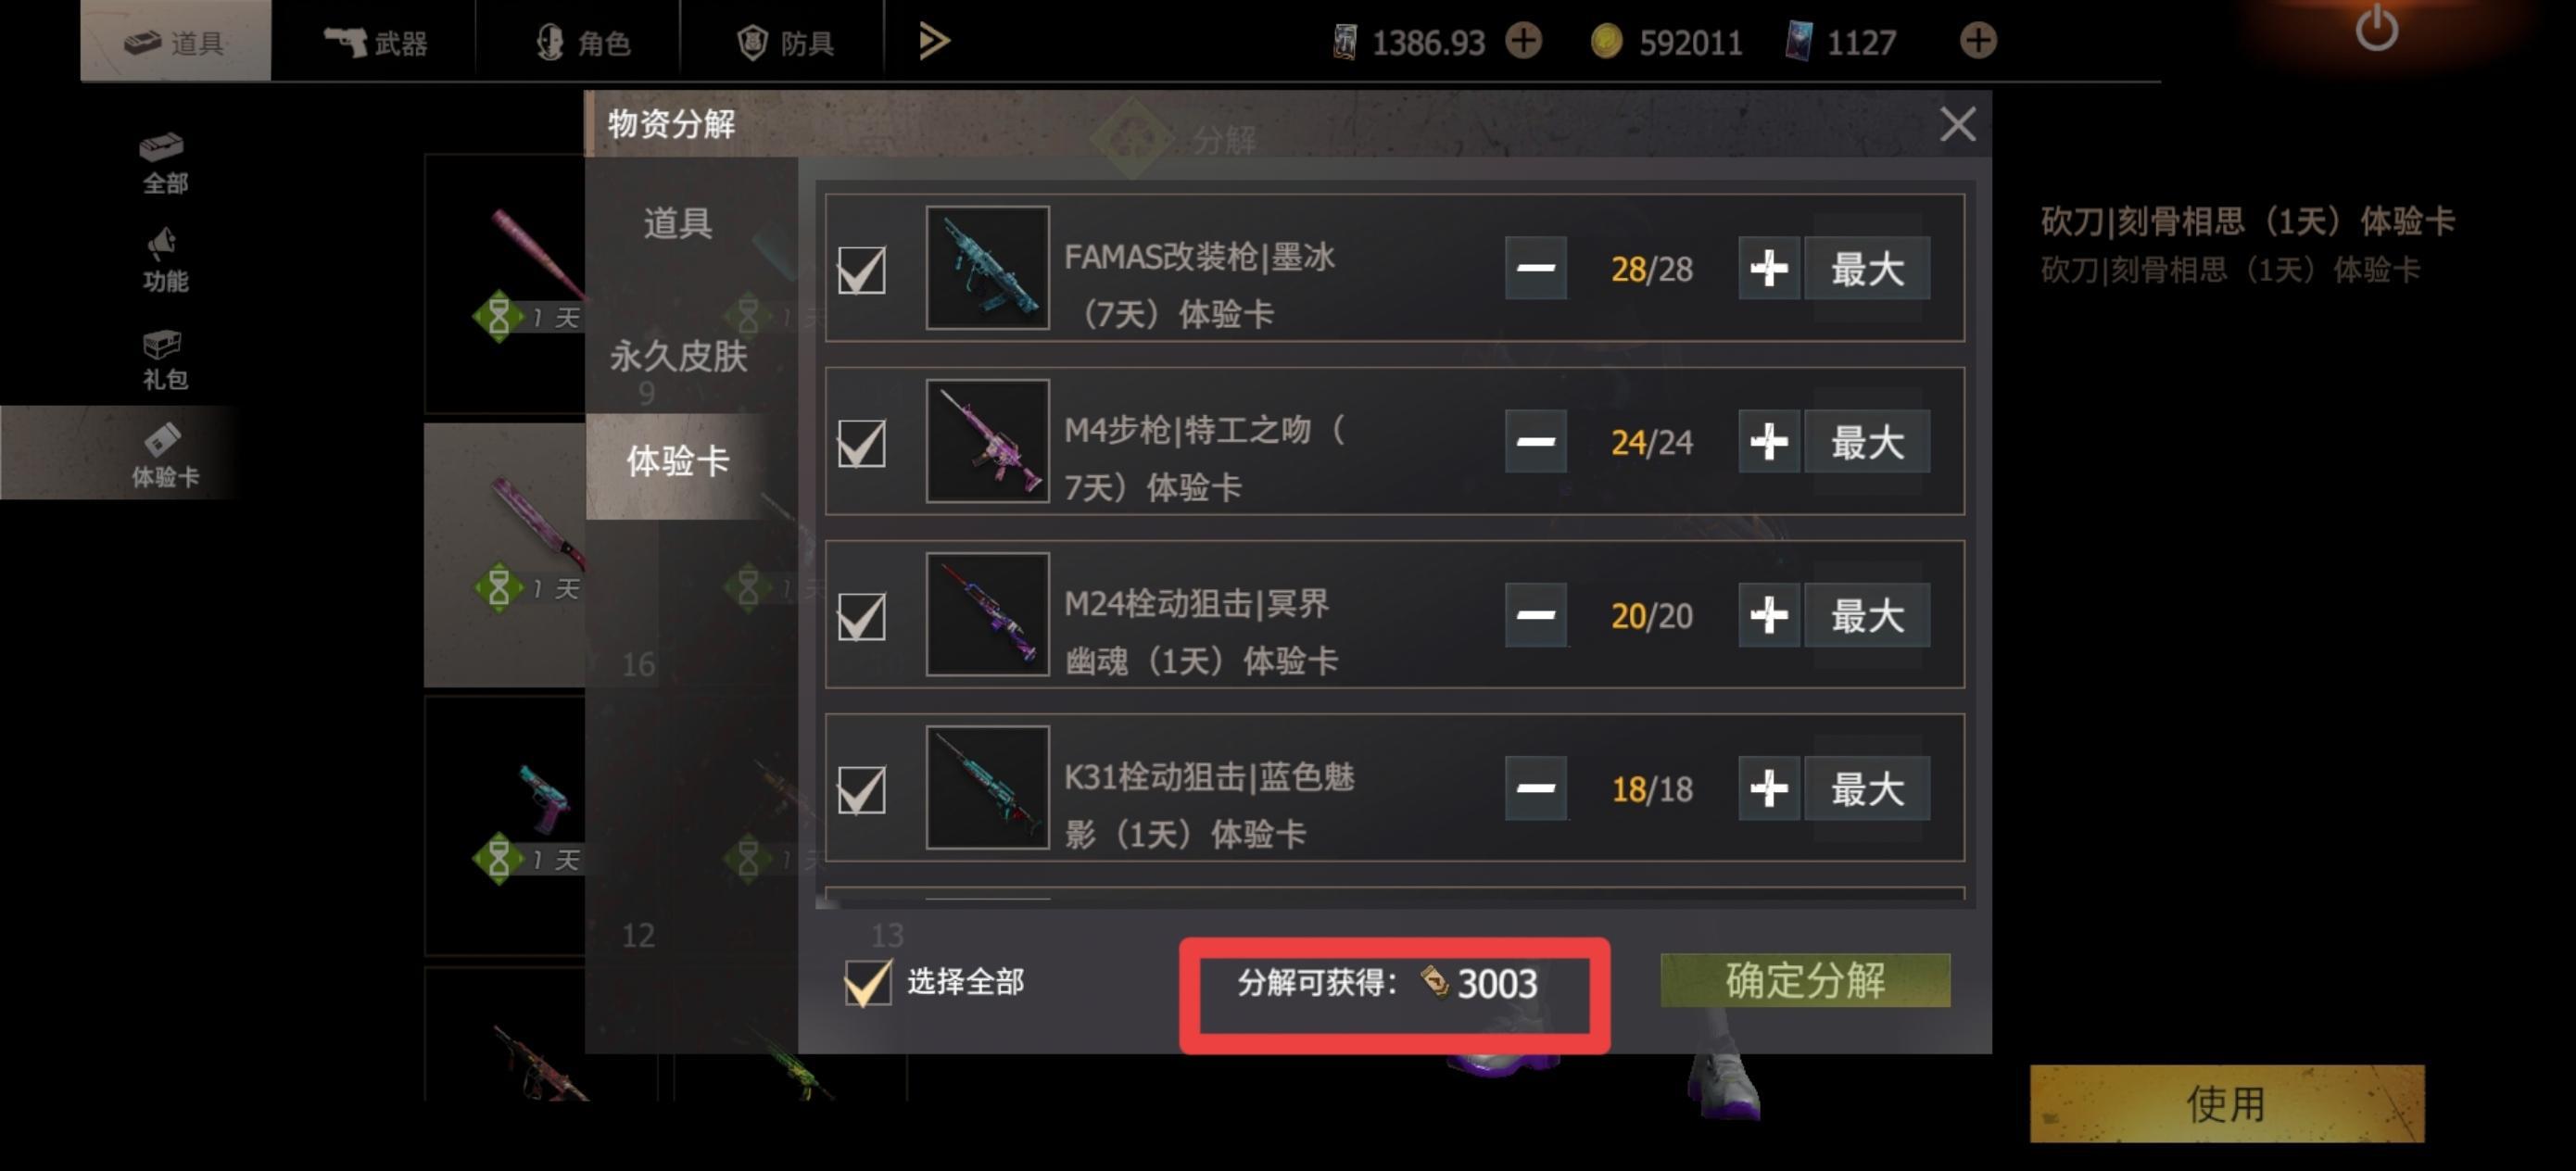
Task: Uncheck the M4步枪 特工之吻 checkbox
Action: 861,442
